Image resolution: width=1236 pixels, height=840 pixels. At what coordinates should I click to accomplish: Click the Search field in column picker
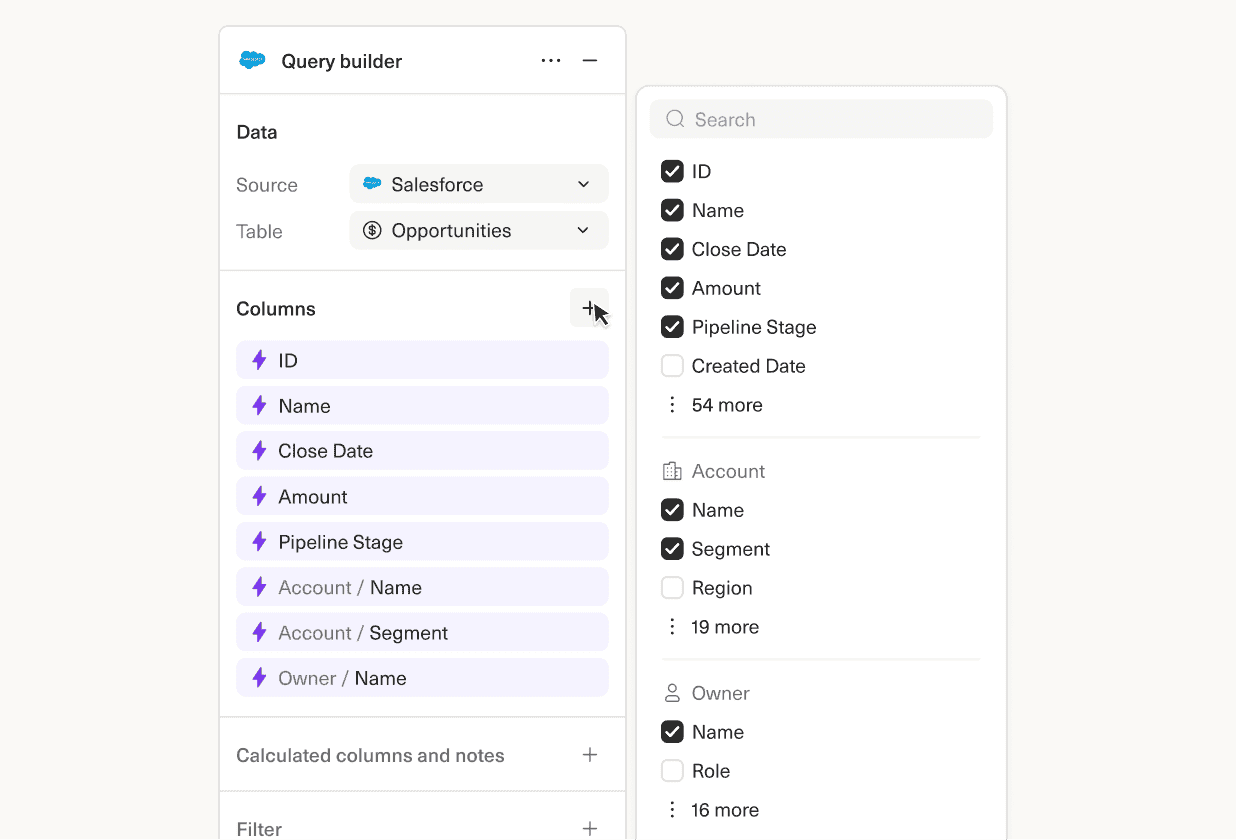[x=821, y=119]
